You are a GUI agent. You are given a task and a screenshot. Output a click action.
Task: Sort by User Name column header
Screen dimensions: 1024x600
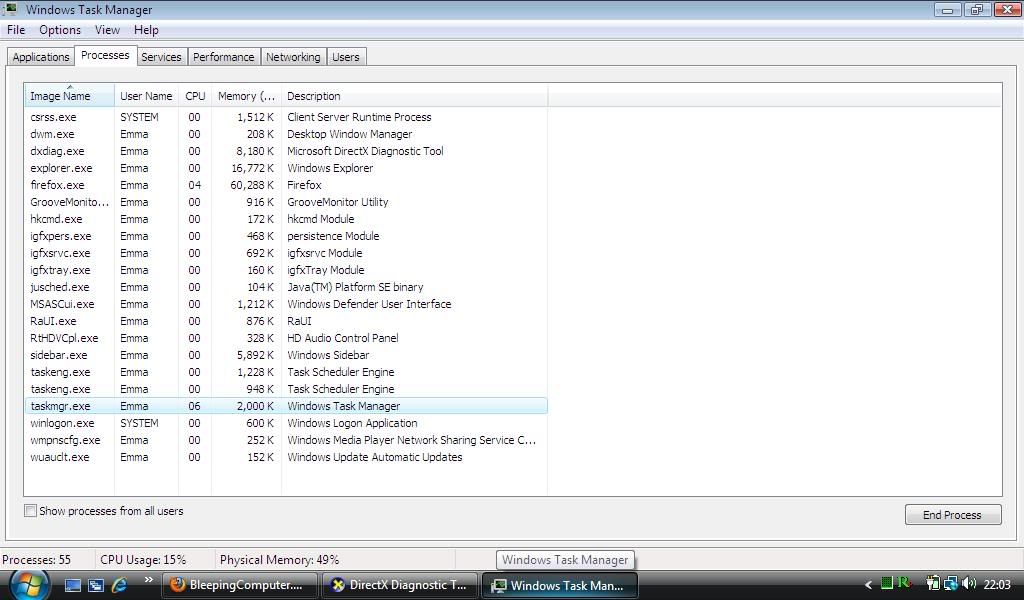pyautogui.click(x=146, y=95)
